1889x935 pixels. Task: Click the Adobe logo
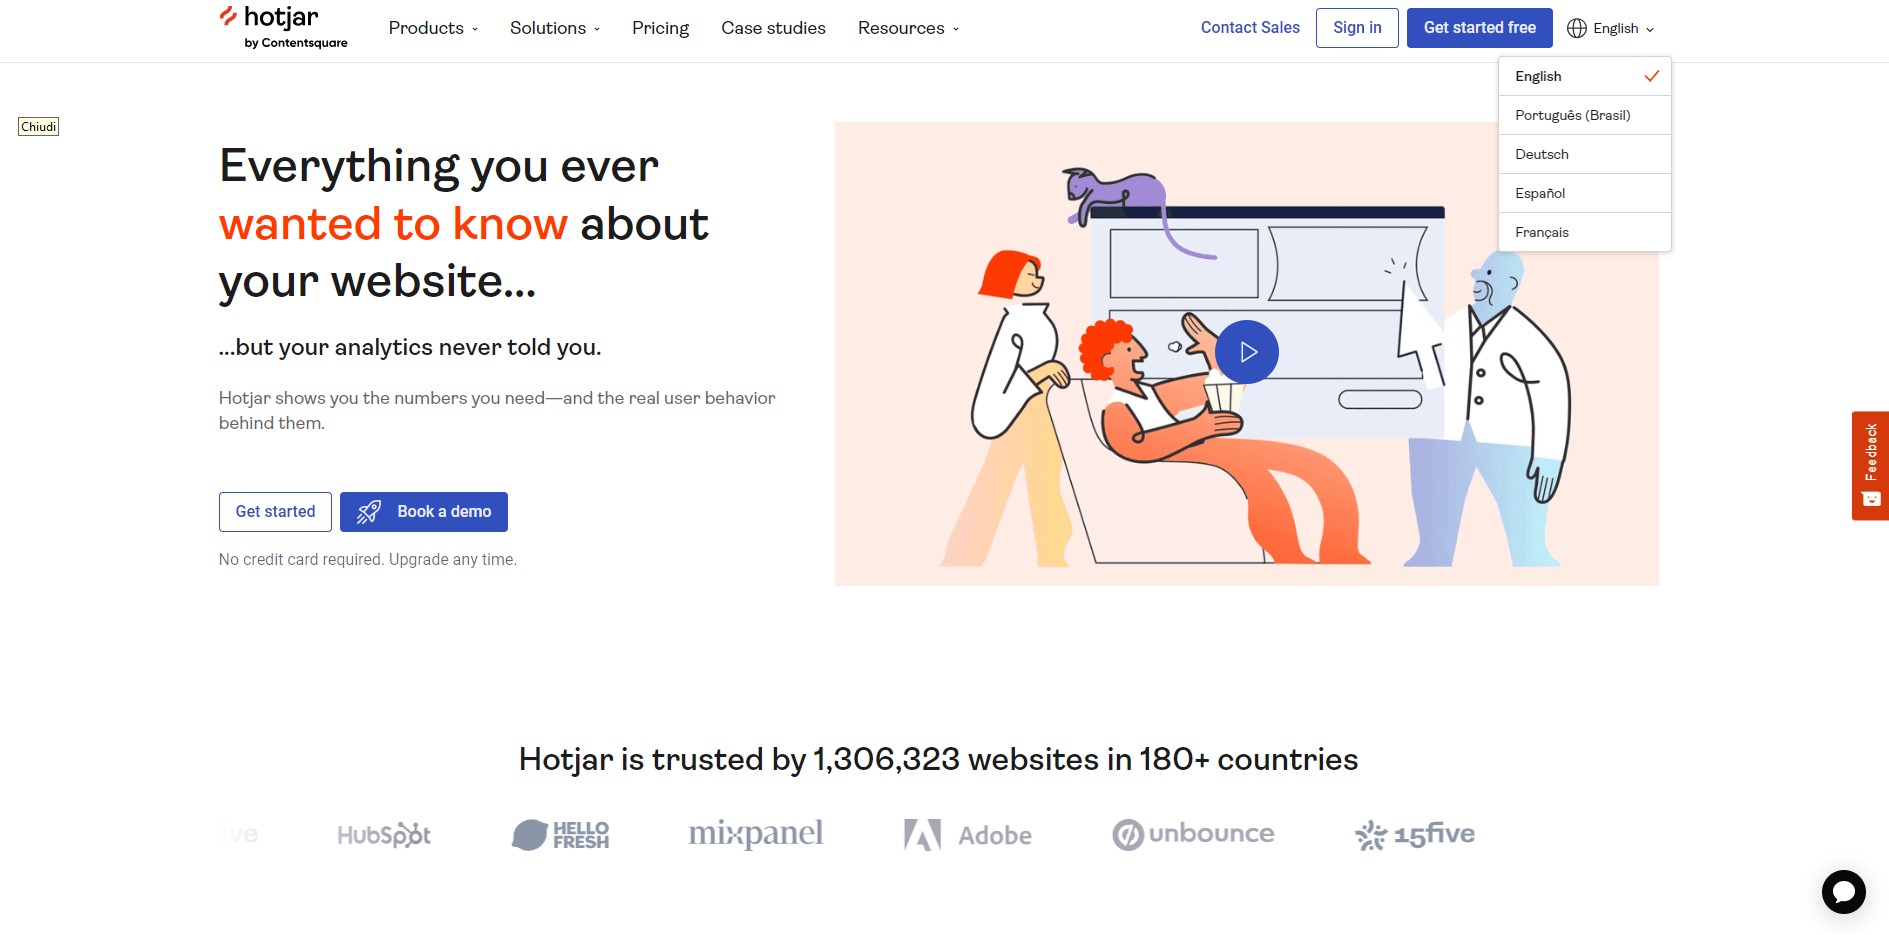coord(967,835)
